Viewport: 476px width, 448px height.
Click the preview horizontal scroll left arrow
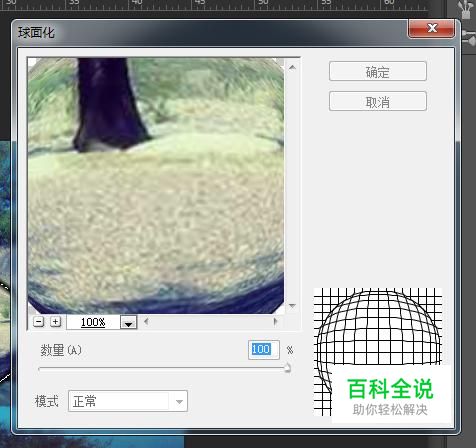[146, 322]
